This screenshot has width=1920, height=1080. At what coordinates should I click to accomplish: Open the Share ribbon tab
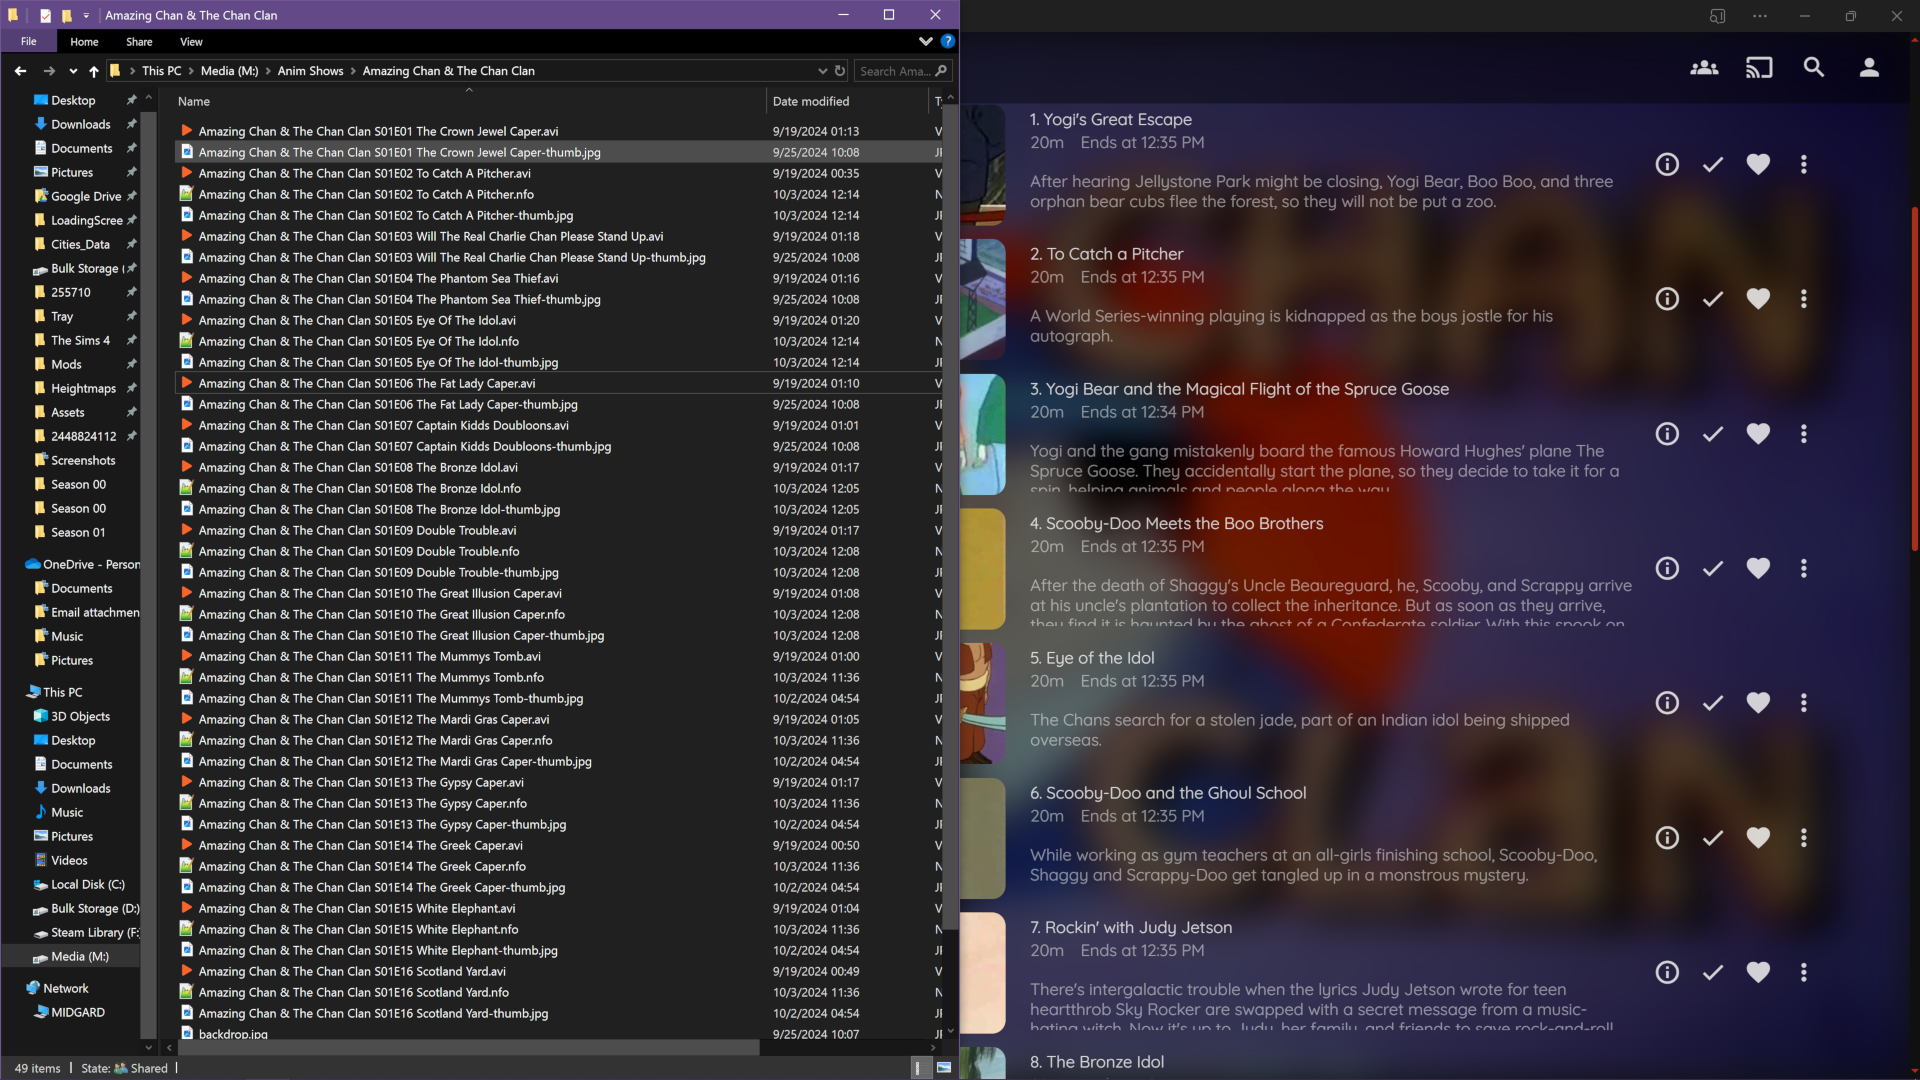(x=139, y=42)
